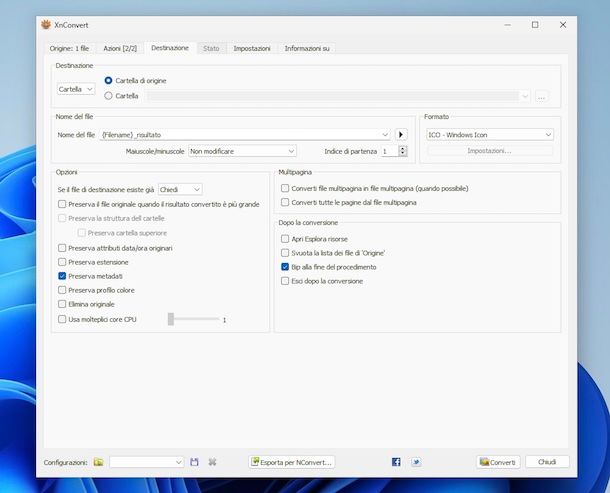
Task: Enable Preserva il file originale checkbox
Action: [x=62, y=204]
